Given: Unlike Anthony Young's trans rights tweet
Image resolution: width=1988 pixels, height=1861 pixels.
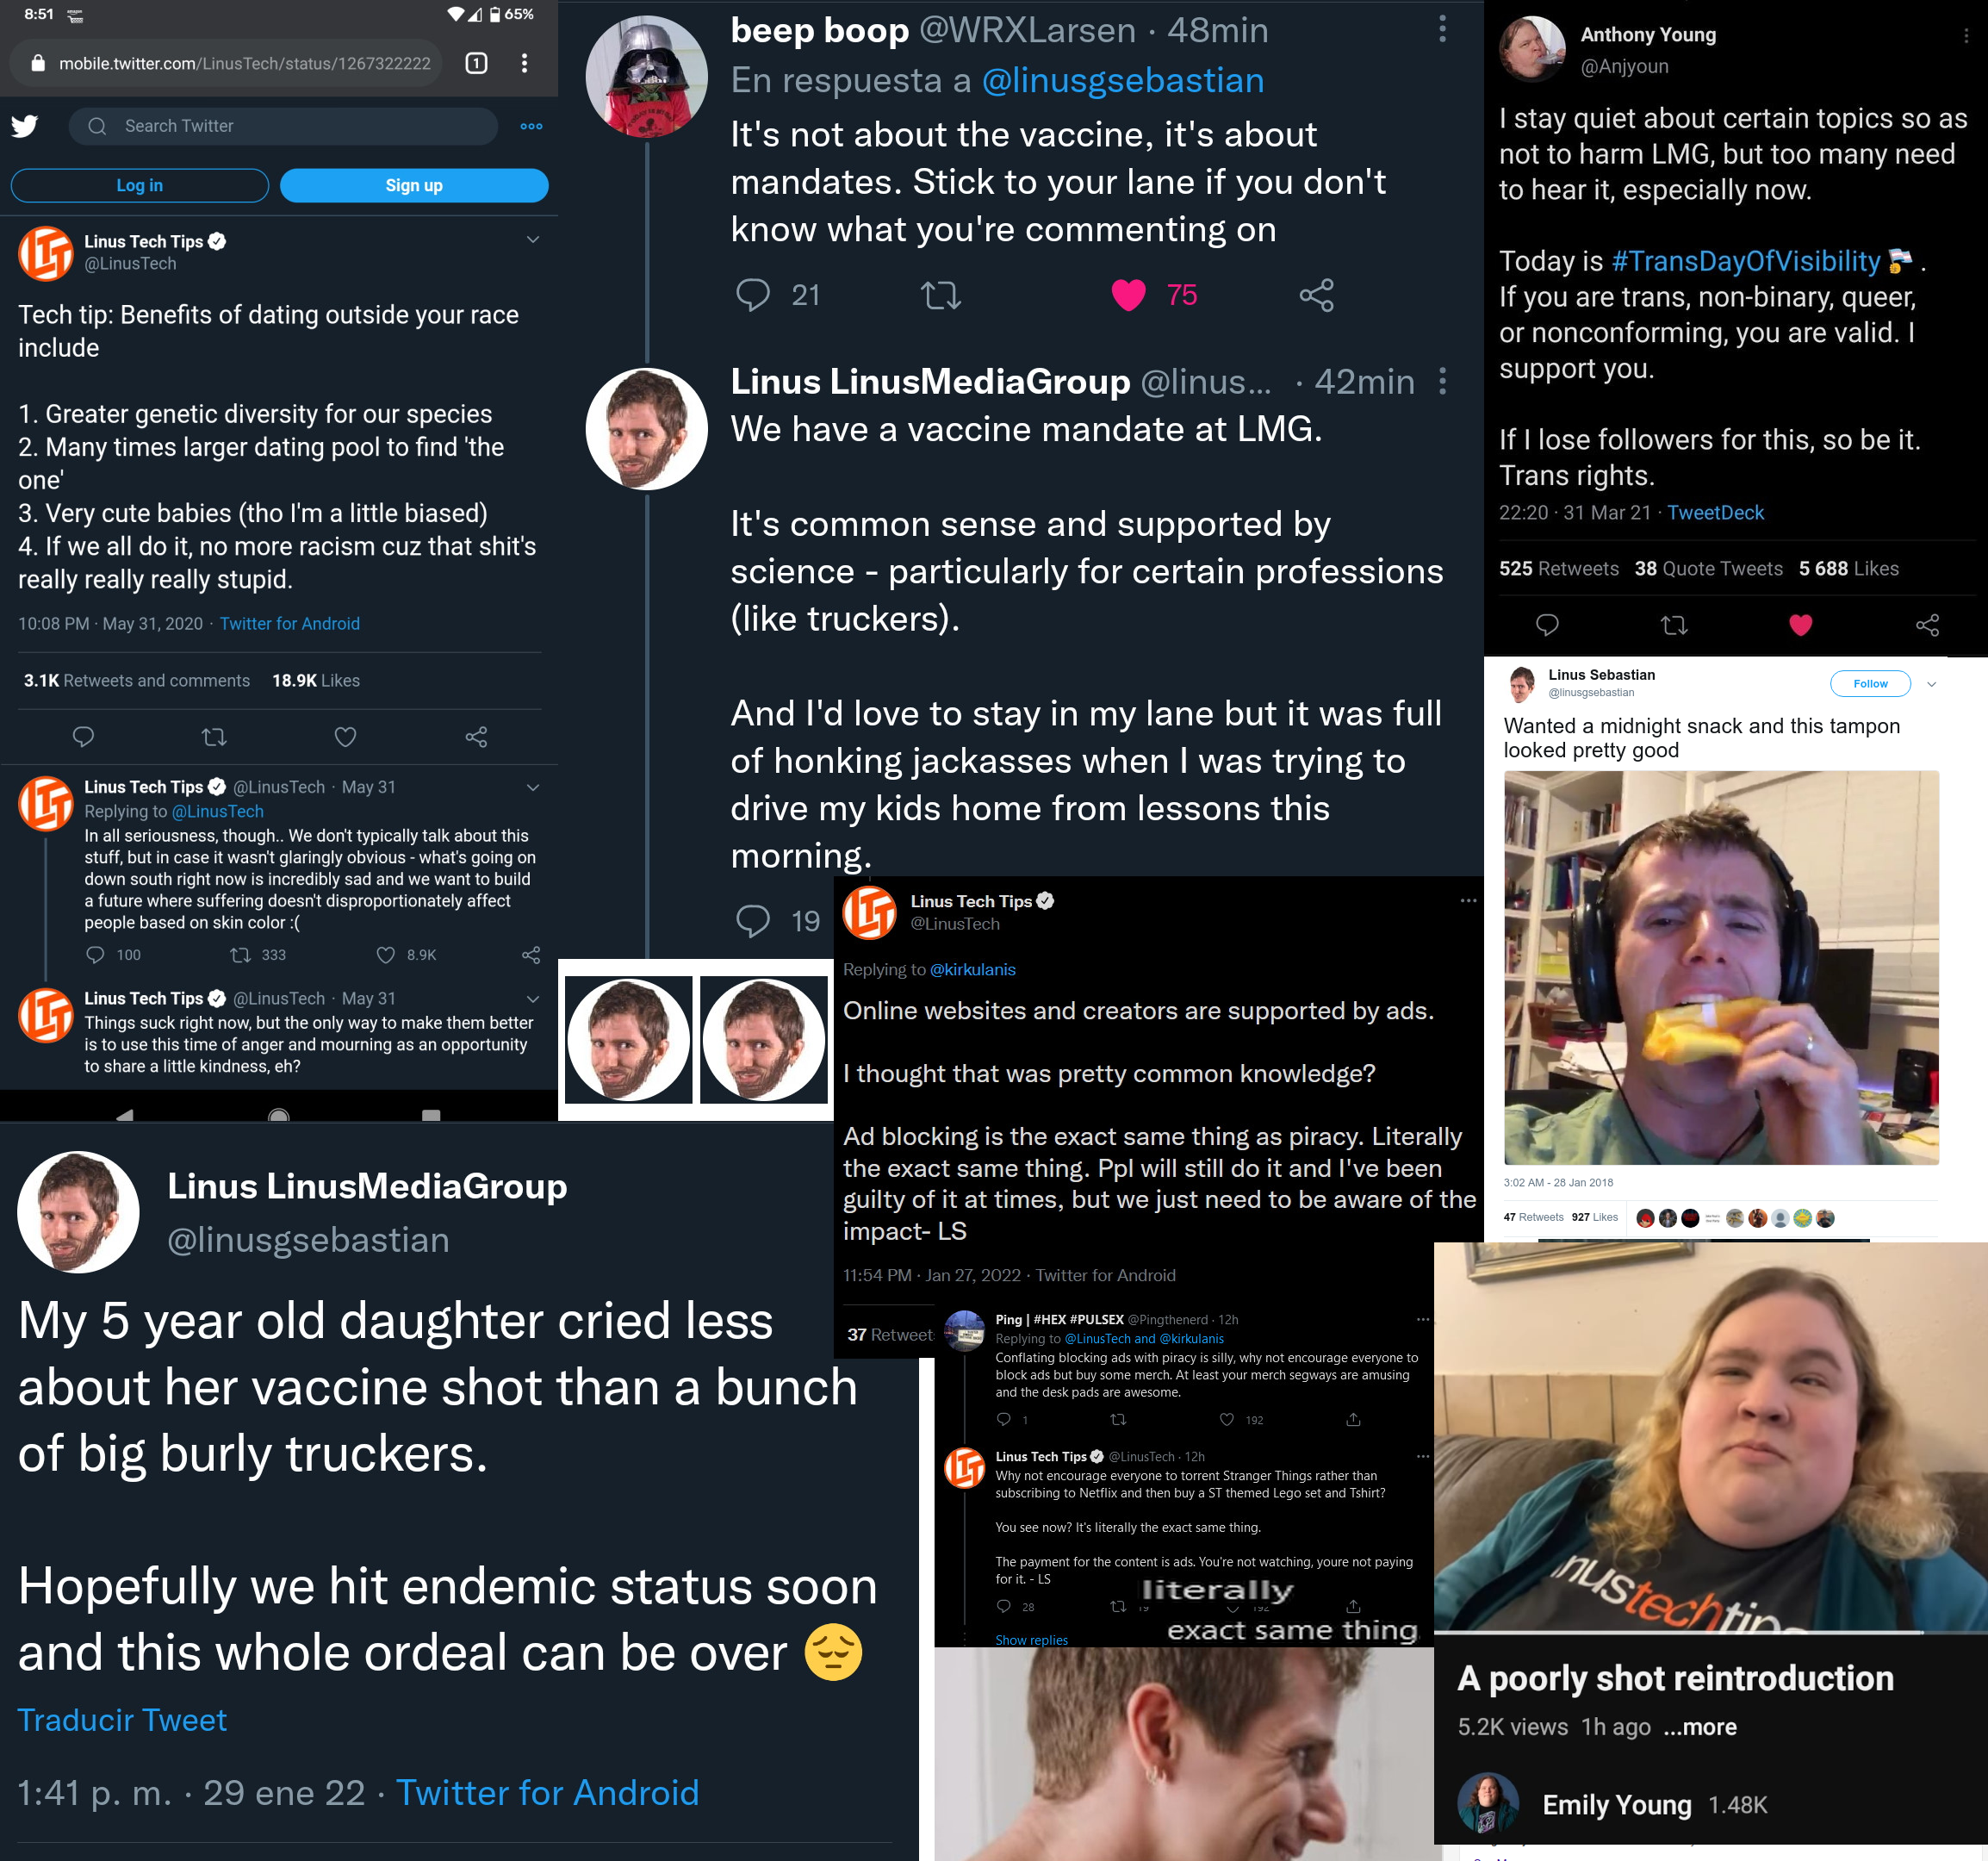Looking at the screenshot, I should point(1800,625).
